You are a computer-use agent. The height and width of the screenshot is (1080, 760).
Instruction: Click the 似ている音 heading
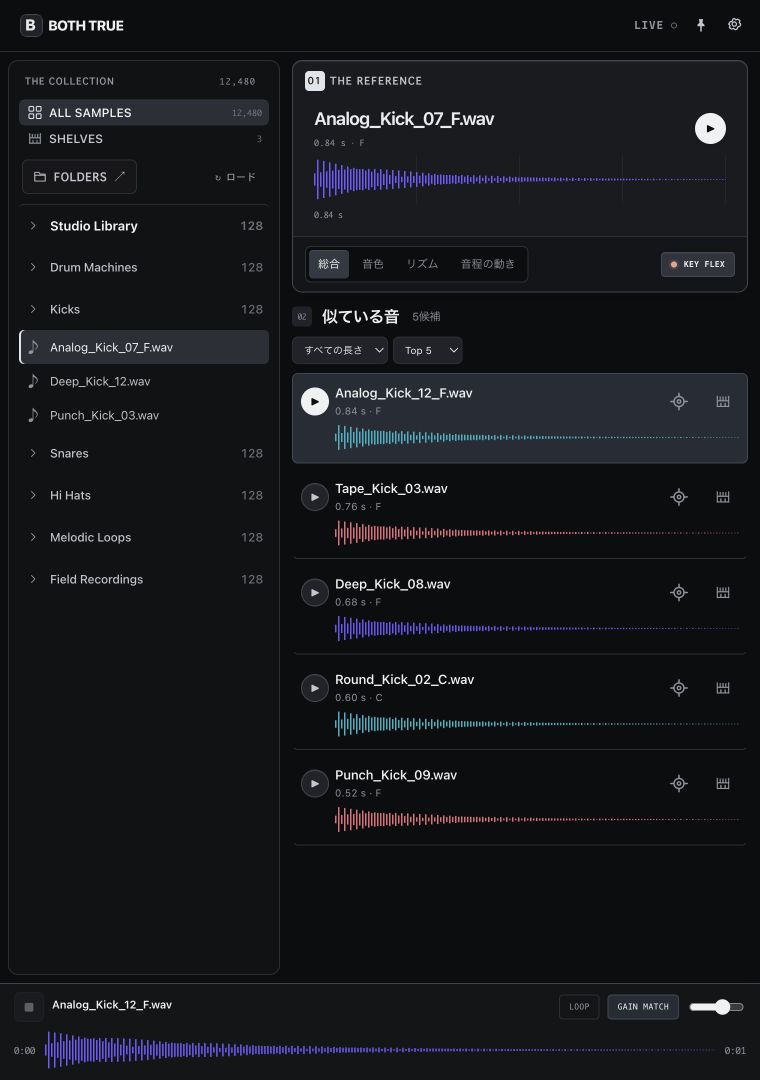(x=360, y=317)
